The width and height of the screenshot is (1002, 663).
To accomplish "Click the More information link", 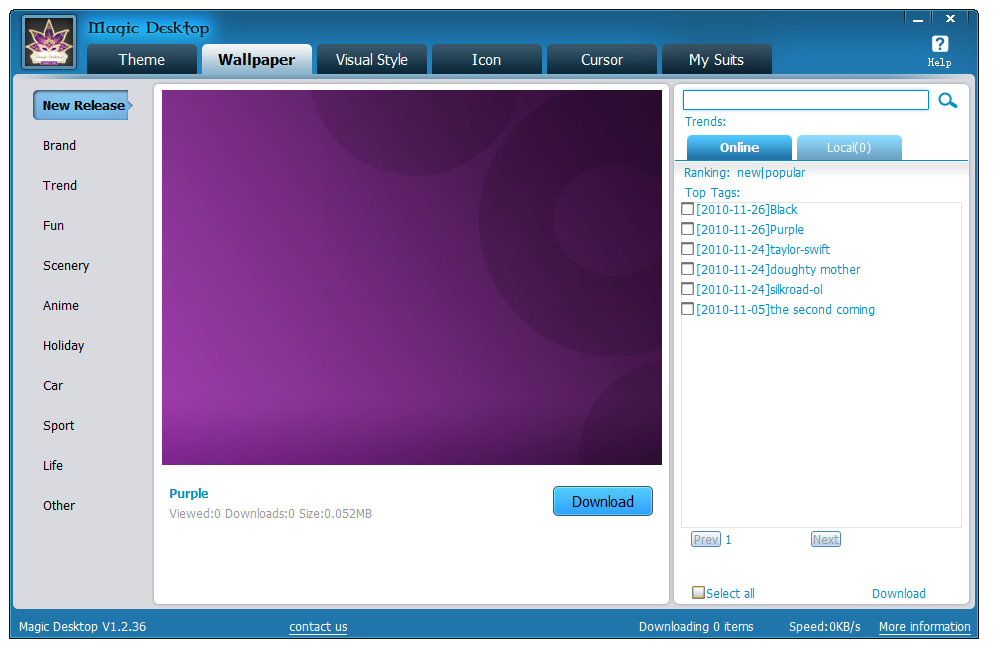I will pyautogui.click(x=924, y=627).
